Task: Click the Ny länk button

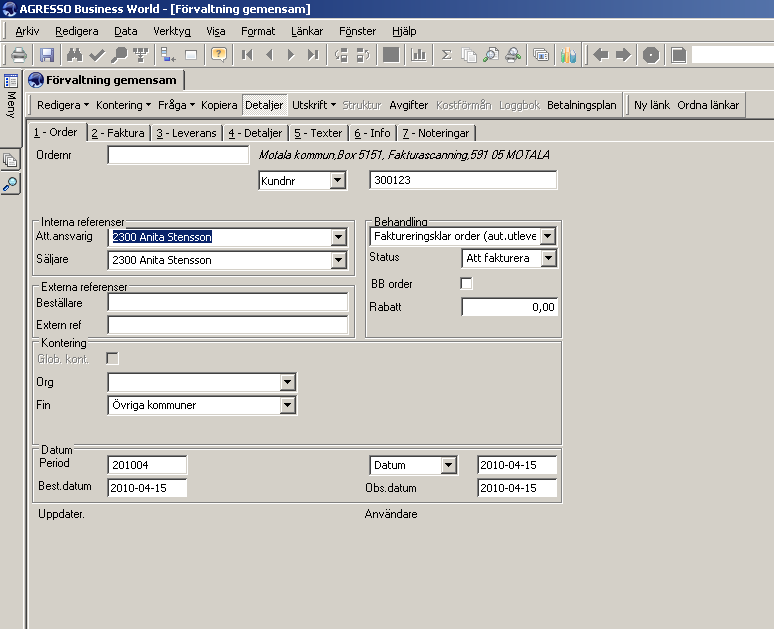Action: 652,105
